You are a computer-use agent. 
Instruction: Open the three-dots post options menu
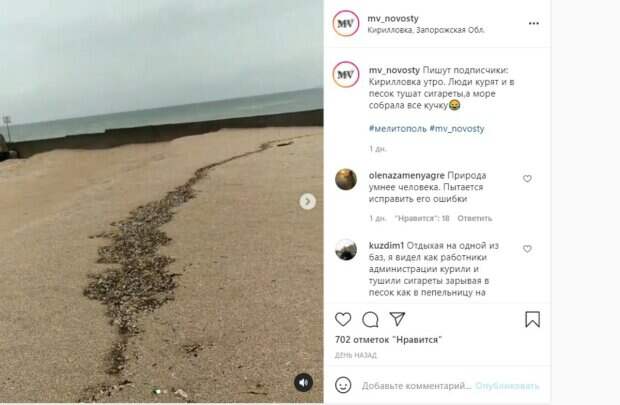point(534,23)
